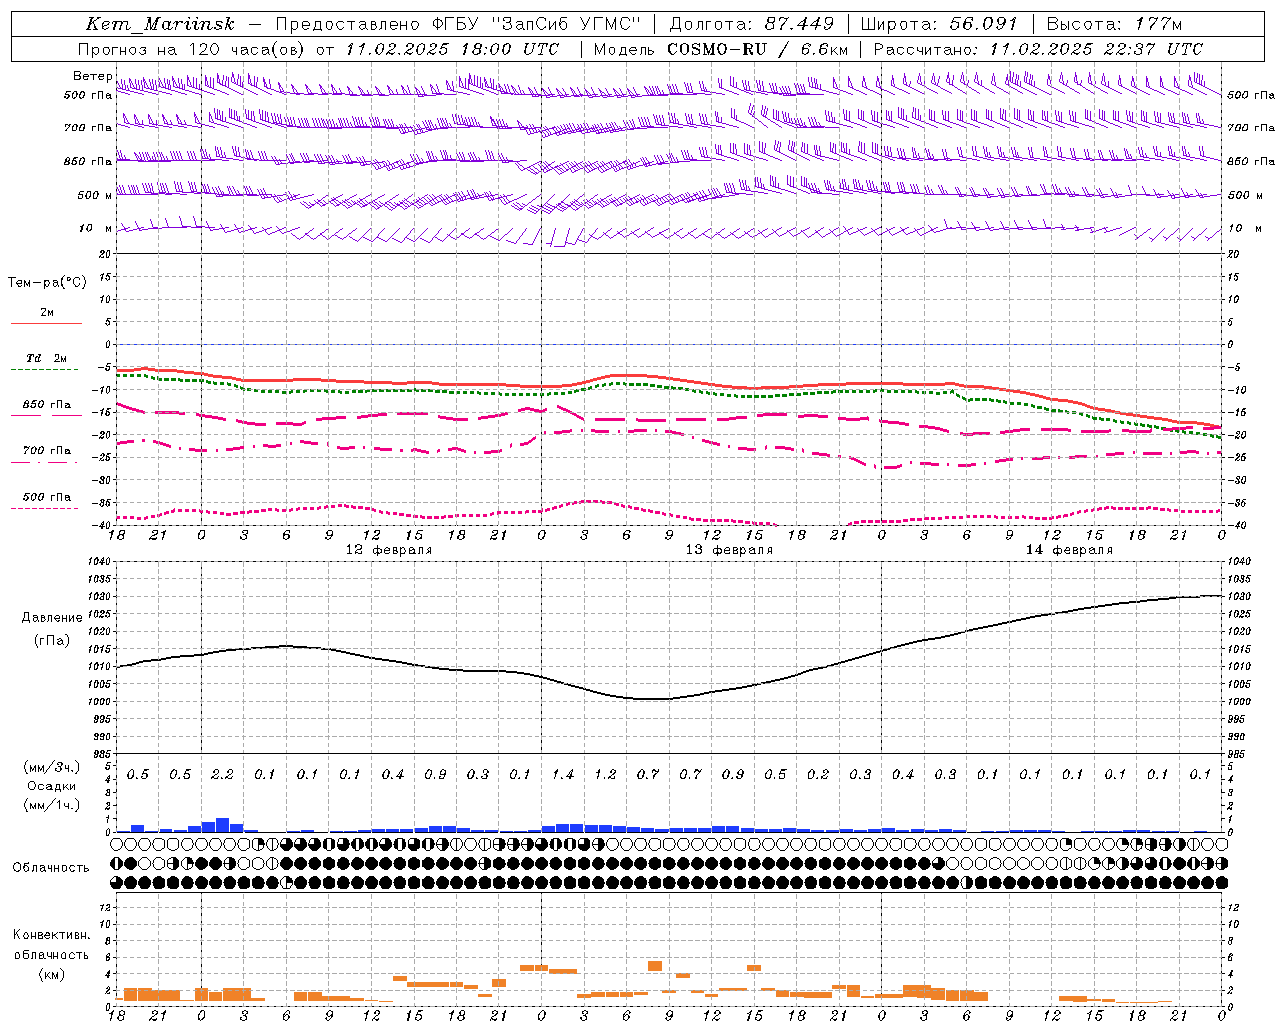Click the 'Давление' pressure panel label
The image size is (1280, 1024).
click(52, 618)
